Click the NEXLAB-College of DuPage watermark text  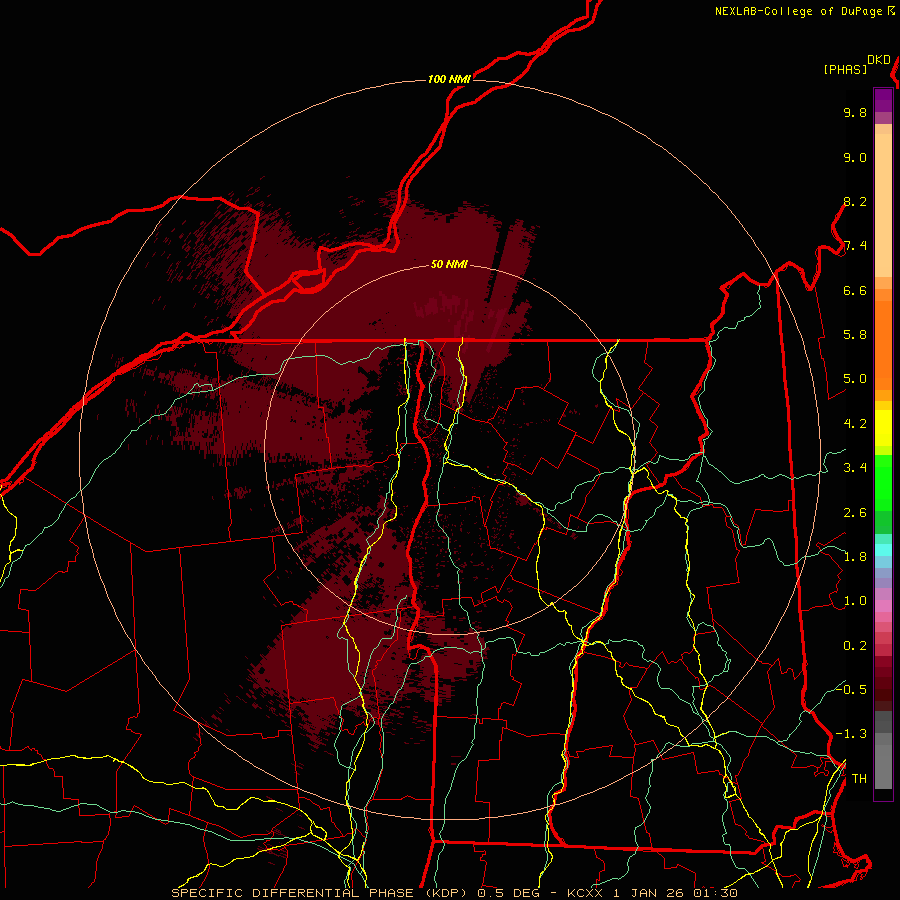804,11
